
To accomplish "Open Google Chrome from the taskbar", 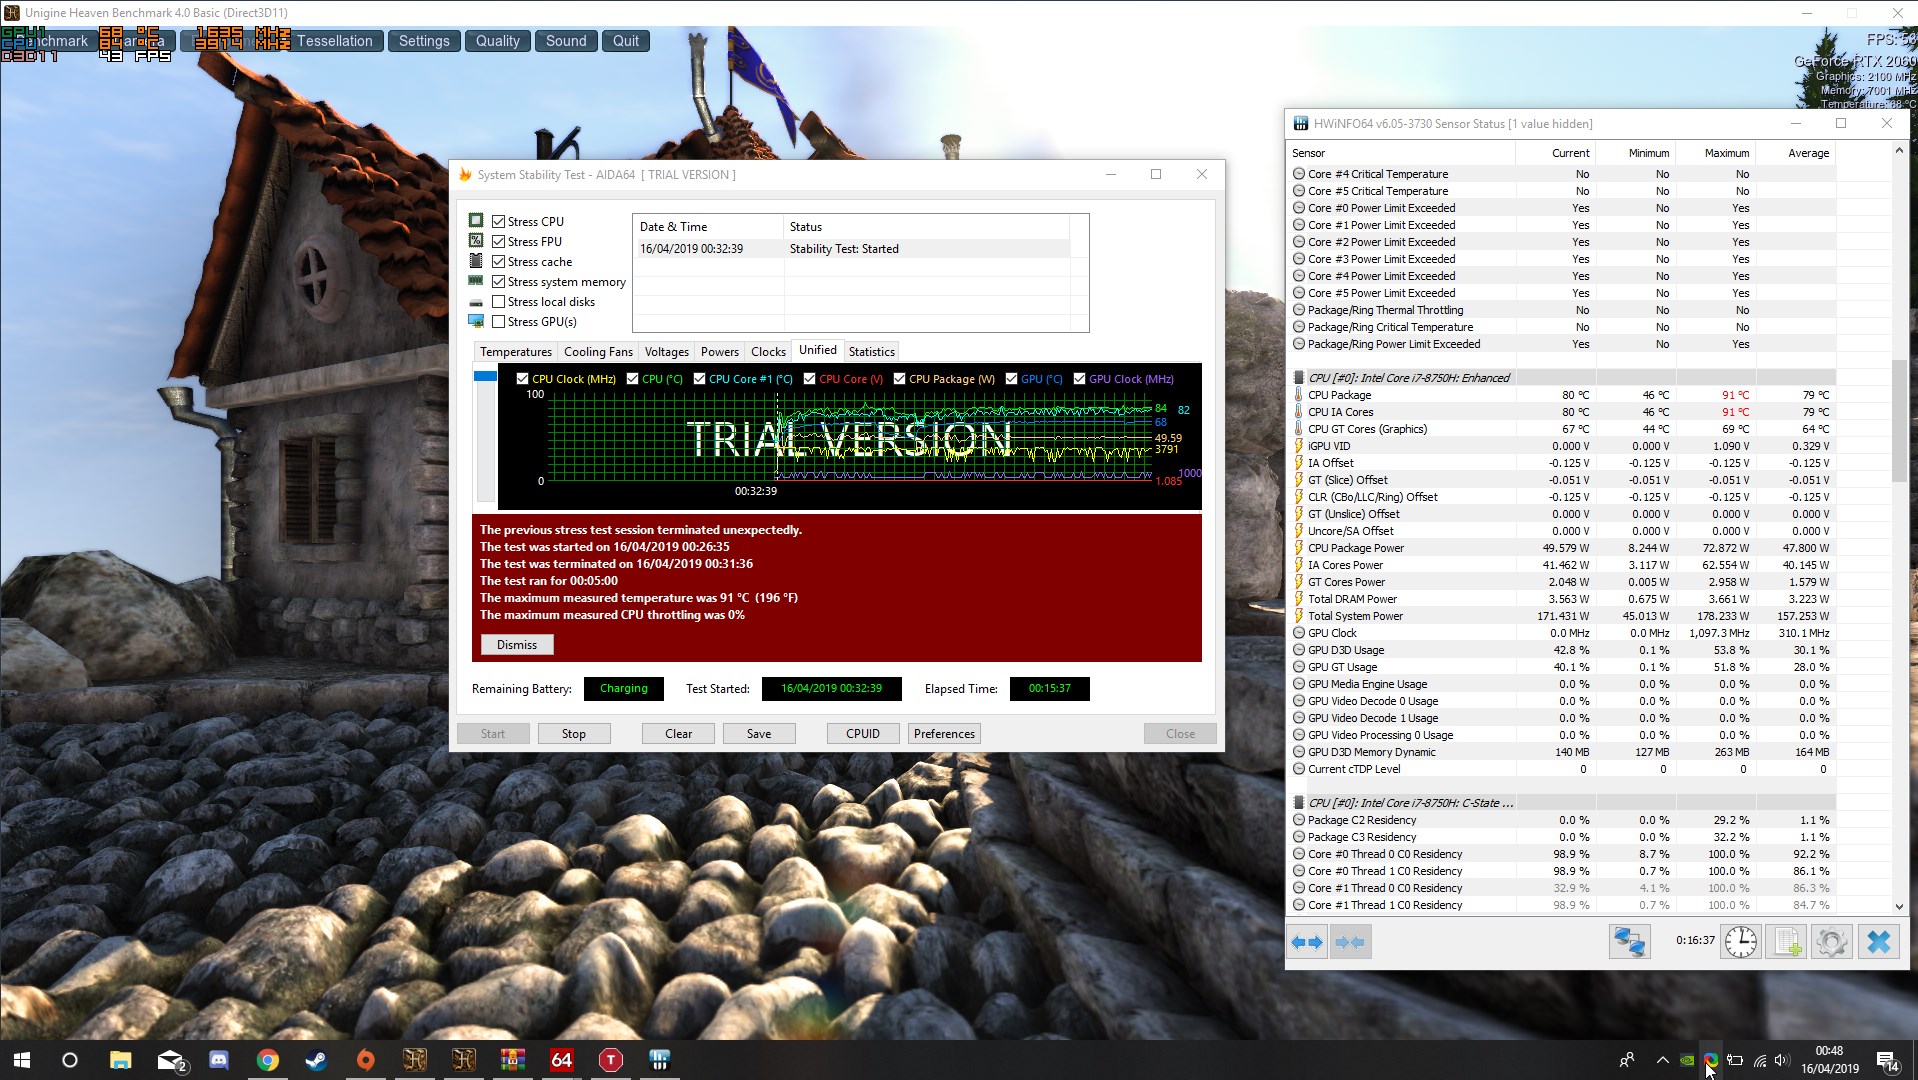I will tap(268, 1060).
